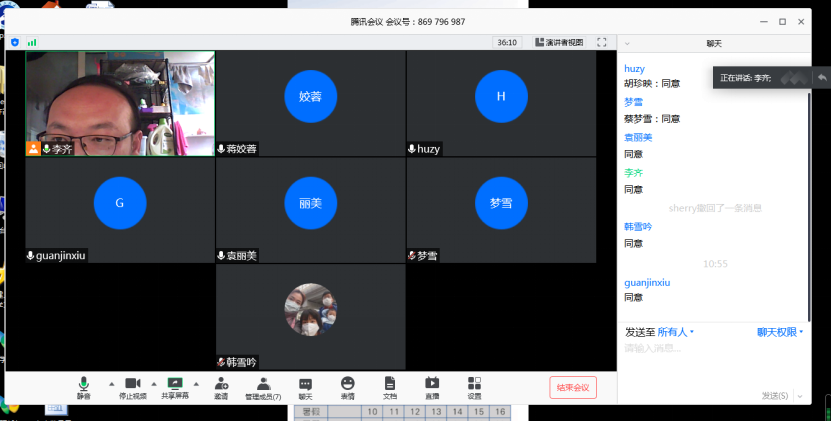
Task: Open meeting Settings (设置) icon
Action: (474, 386)
